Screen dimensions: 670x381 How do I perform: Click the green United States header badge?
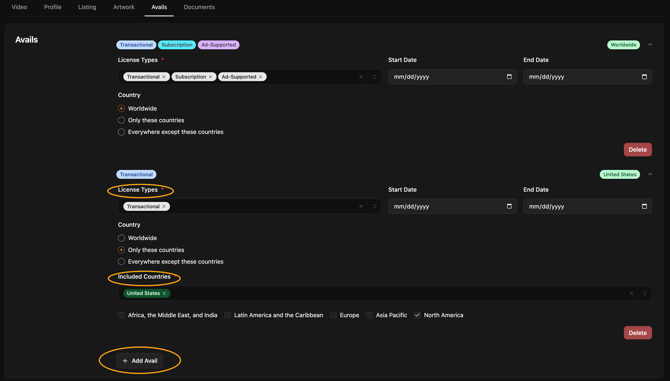point(620,174)
